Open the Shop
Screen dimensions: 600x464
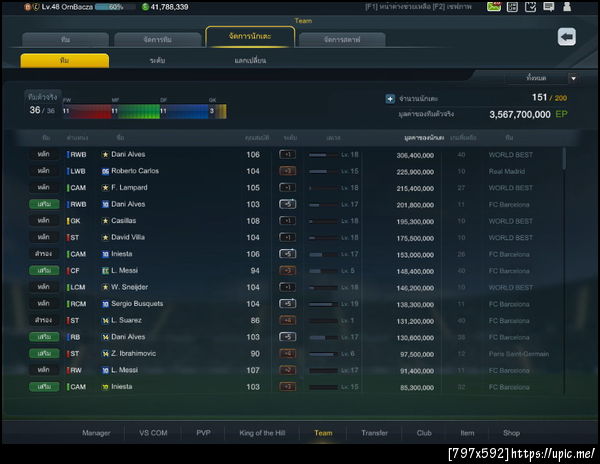(511, 433)
